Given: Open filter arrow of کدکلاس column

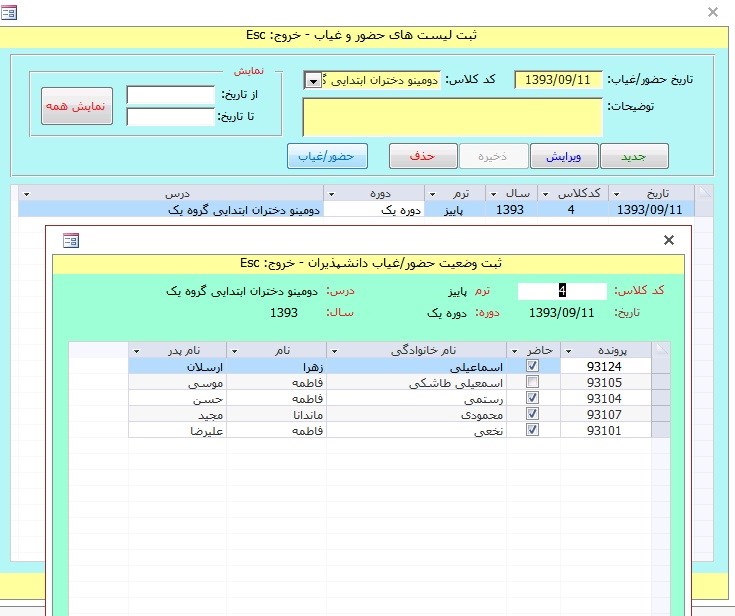Looking at the screenshot, I should point(546,194).
